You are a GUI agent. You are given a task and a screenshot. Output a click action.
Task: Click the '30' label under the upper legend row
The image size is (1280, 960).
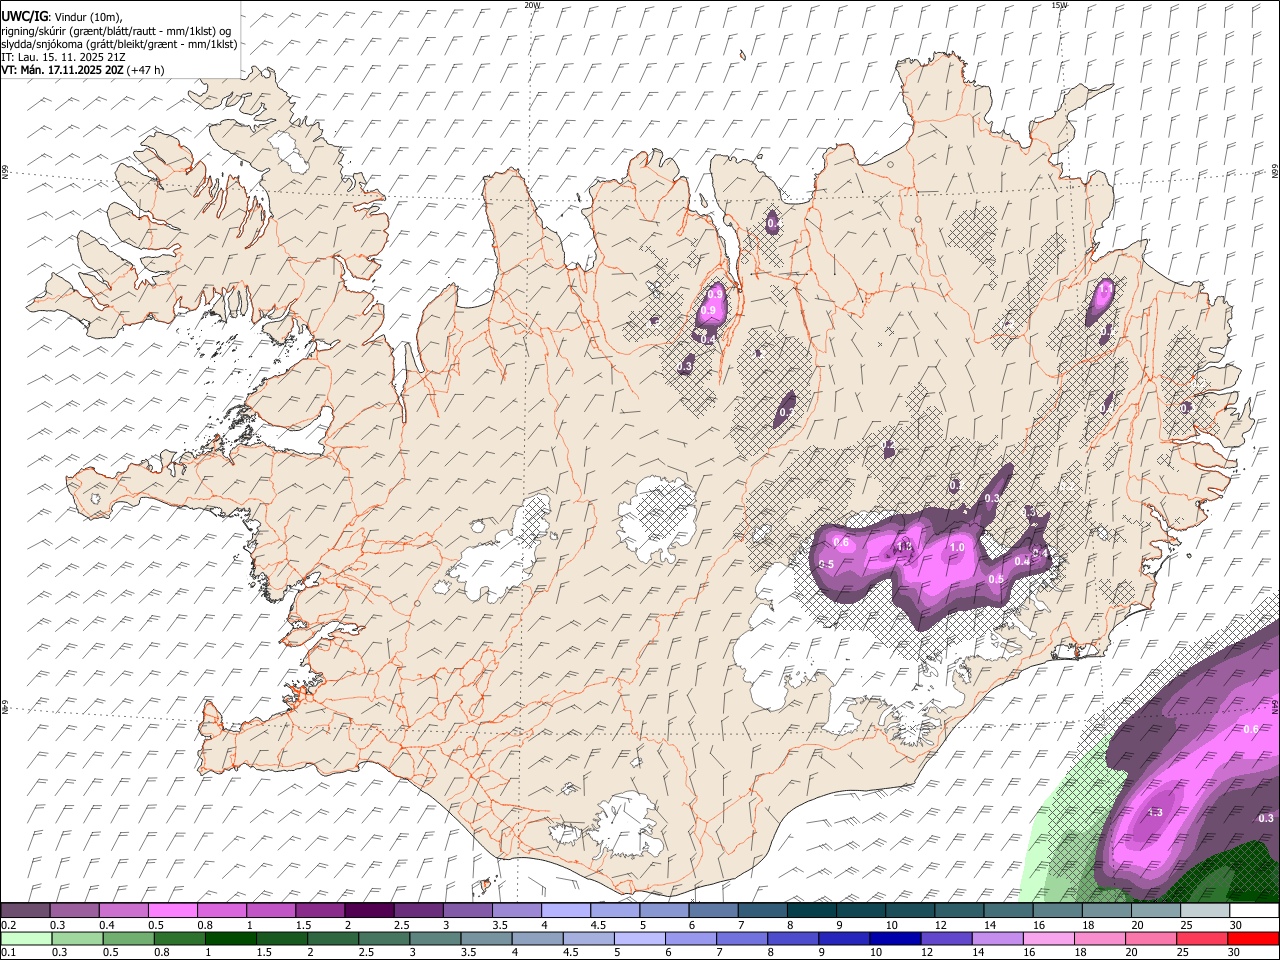(x=1235, y=925)
